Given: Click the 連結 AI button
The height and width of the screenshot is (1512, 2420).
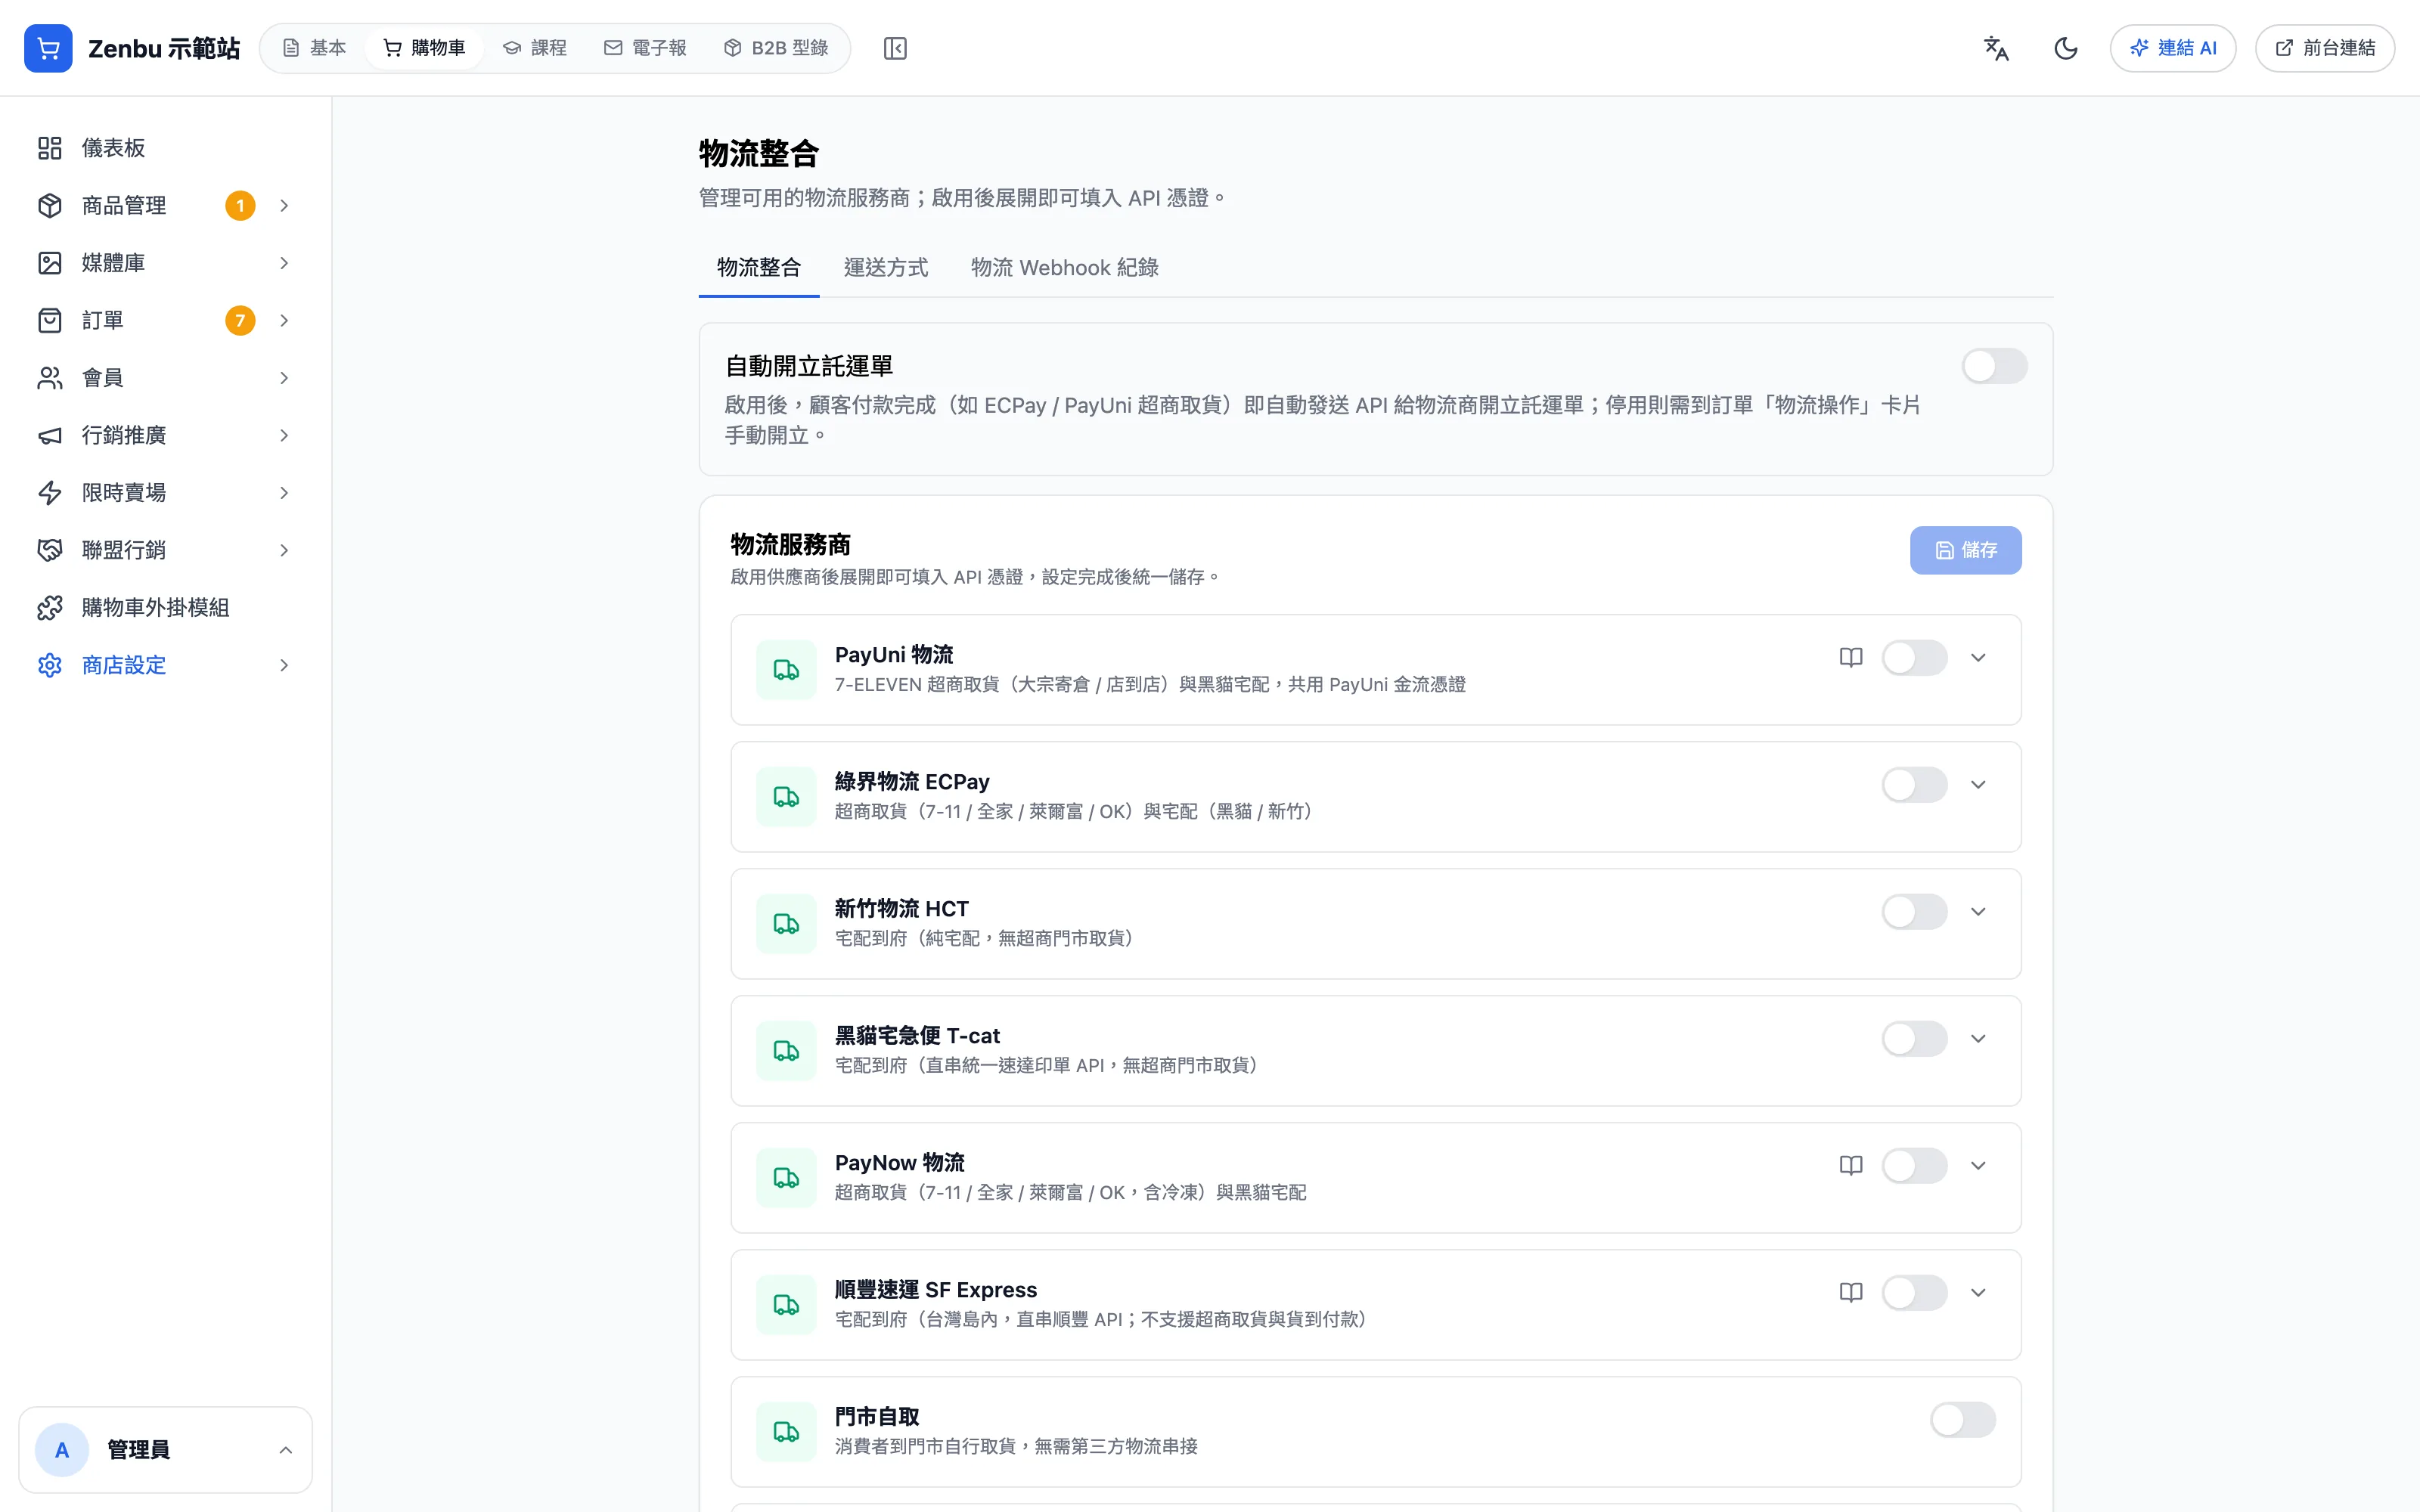Looking at the screenshot, I should (2172, 48).
